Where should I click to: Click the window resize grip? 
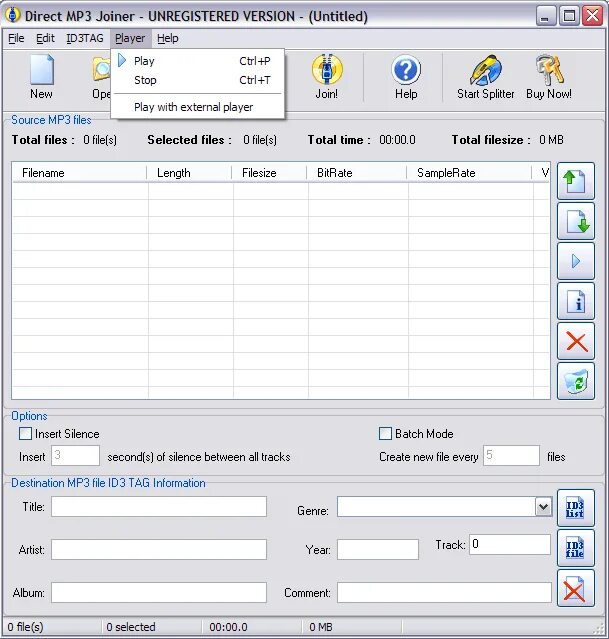tap(599, 629)
